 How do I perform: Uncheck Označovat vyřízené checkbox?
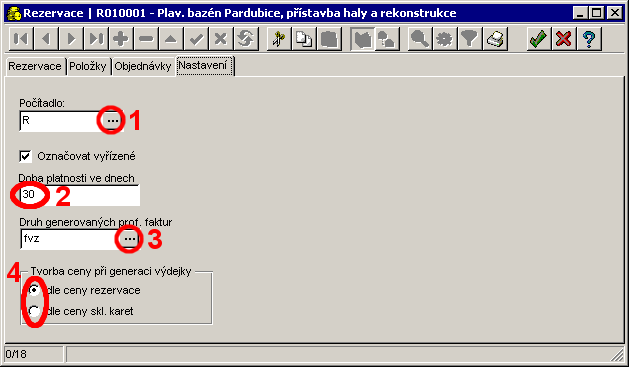[x=25, y=156]
